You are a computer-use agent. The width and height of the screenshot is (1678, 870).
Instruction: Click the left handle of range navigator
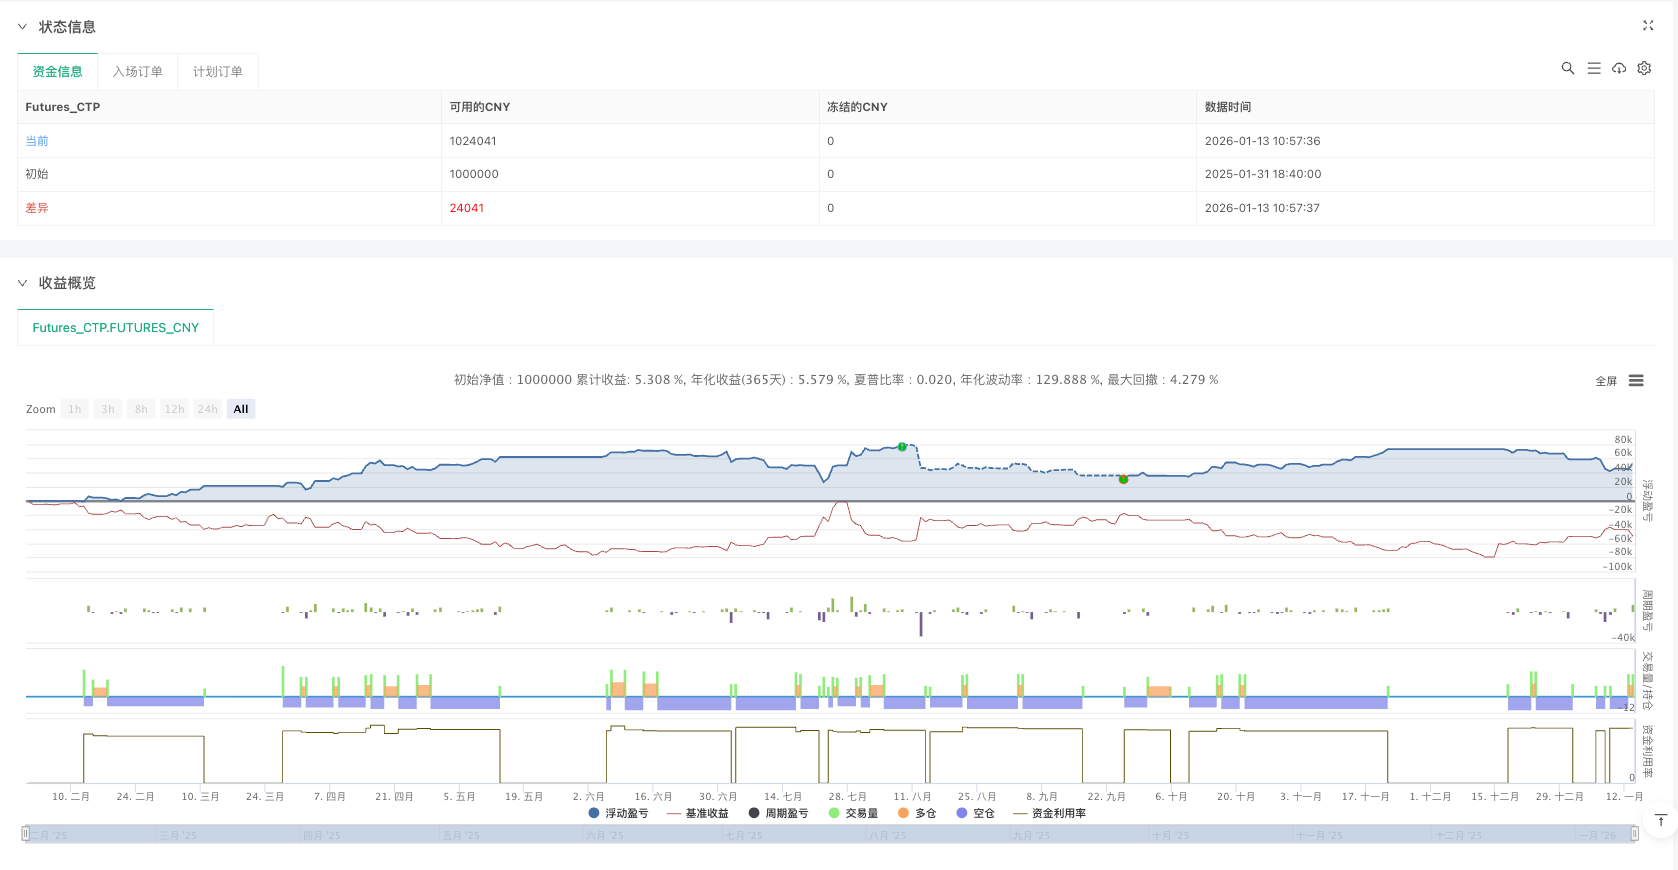25,834
